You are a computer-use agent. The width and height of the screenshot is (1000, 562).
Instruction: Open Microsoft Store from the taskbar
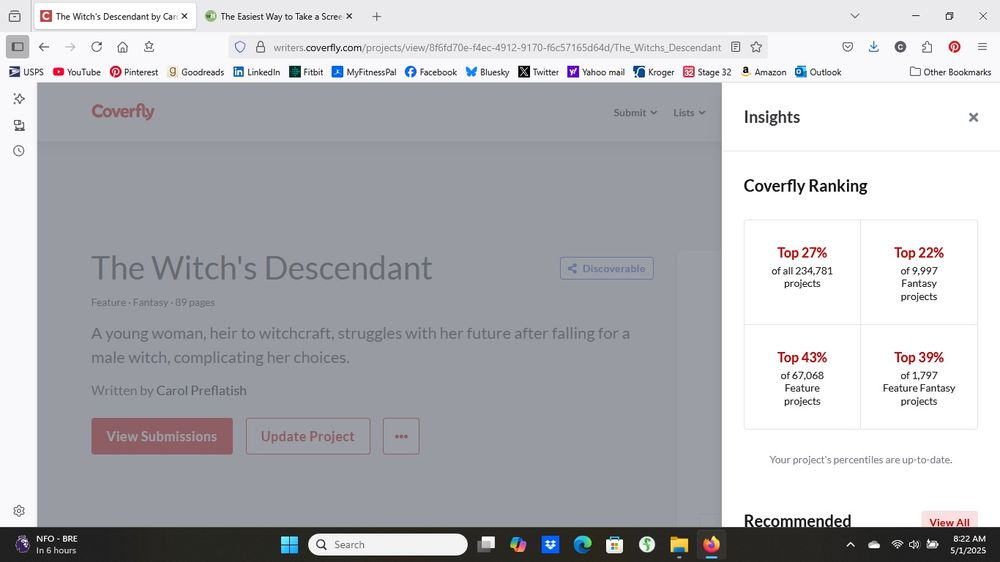[x=615, y=545]
